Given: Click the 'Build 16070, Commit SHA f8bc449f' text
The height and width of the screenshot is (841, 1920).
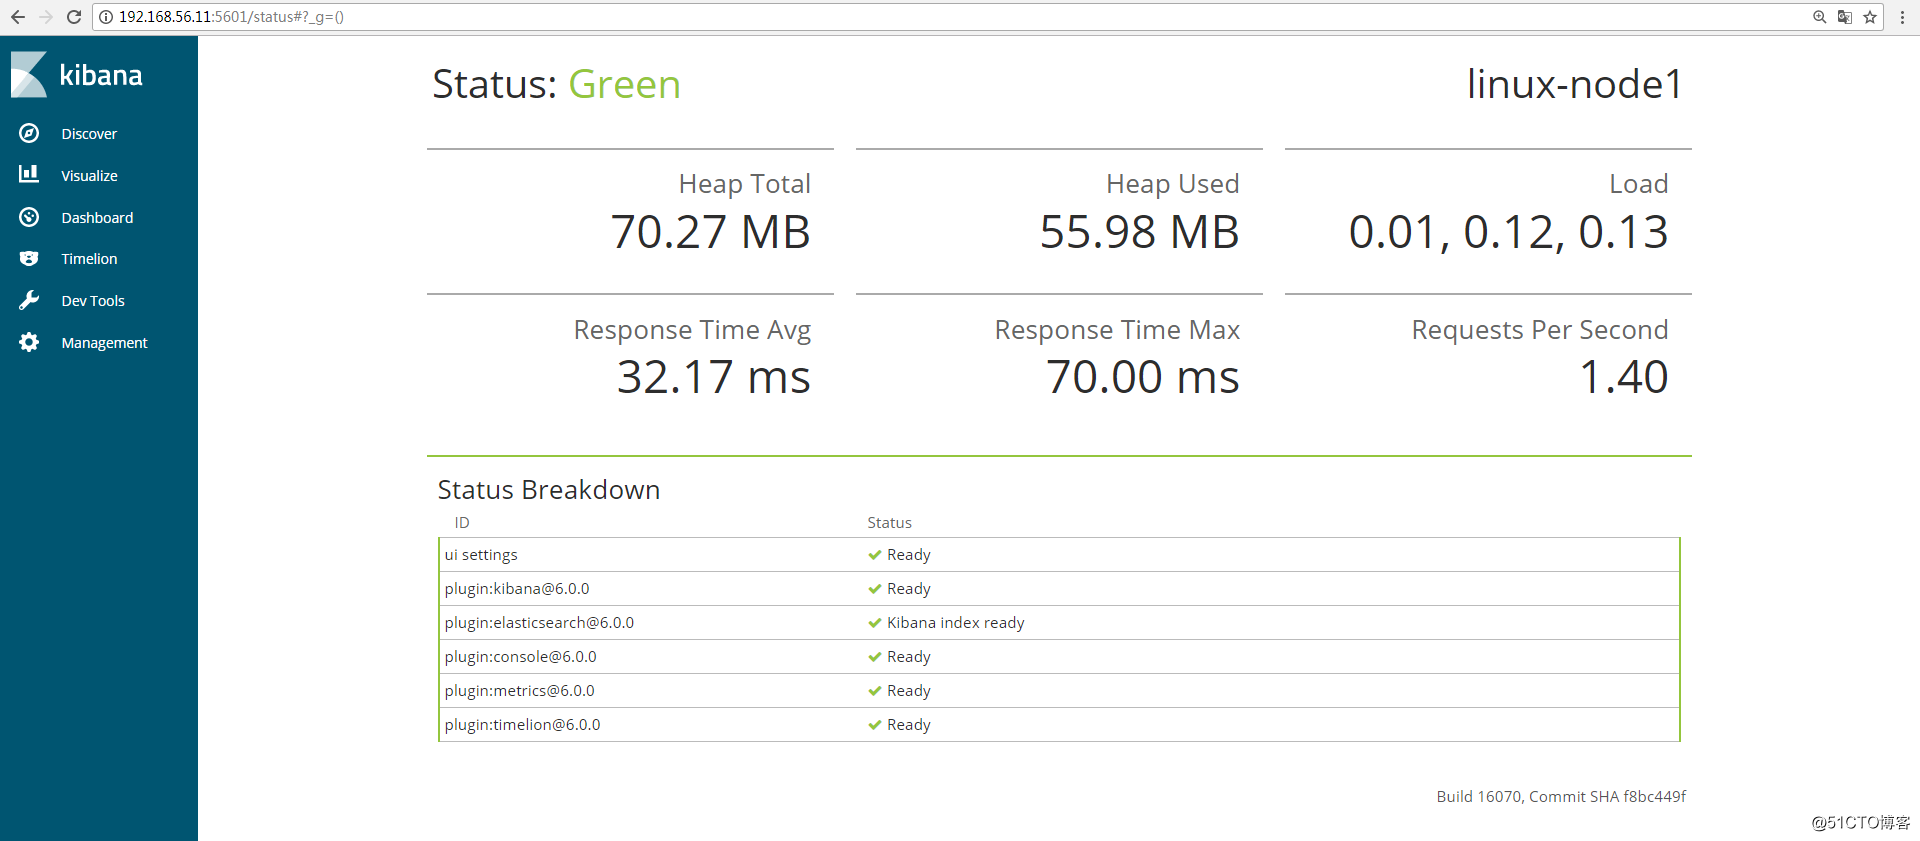Looking at the screenshot, I should point(1561,797).
